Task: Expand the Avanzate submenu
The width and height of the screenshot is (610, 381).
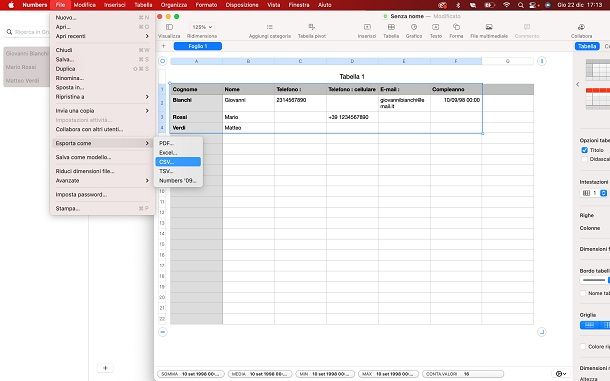Action: (102, 181)
